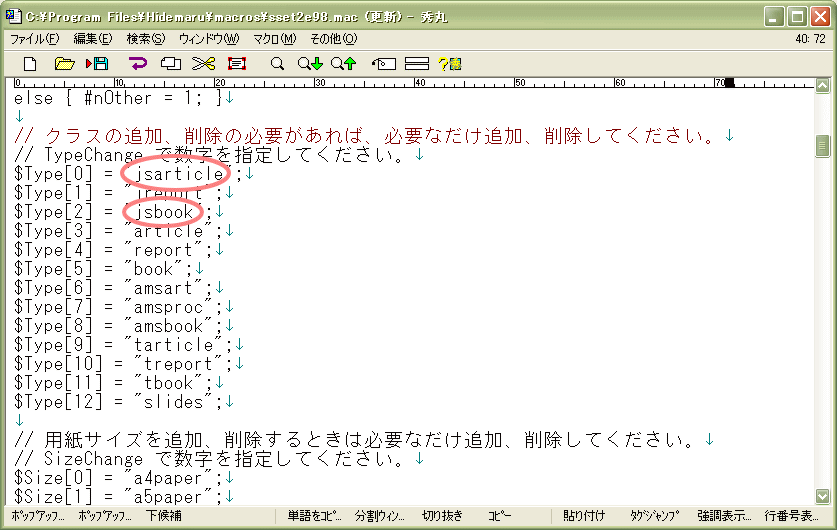This screenshot has width=837, height=530.
Task: Open the 検索(S) menu
Action: [145, 39]
